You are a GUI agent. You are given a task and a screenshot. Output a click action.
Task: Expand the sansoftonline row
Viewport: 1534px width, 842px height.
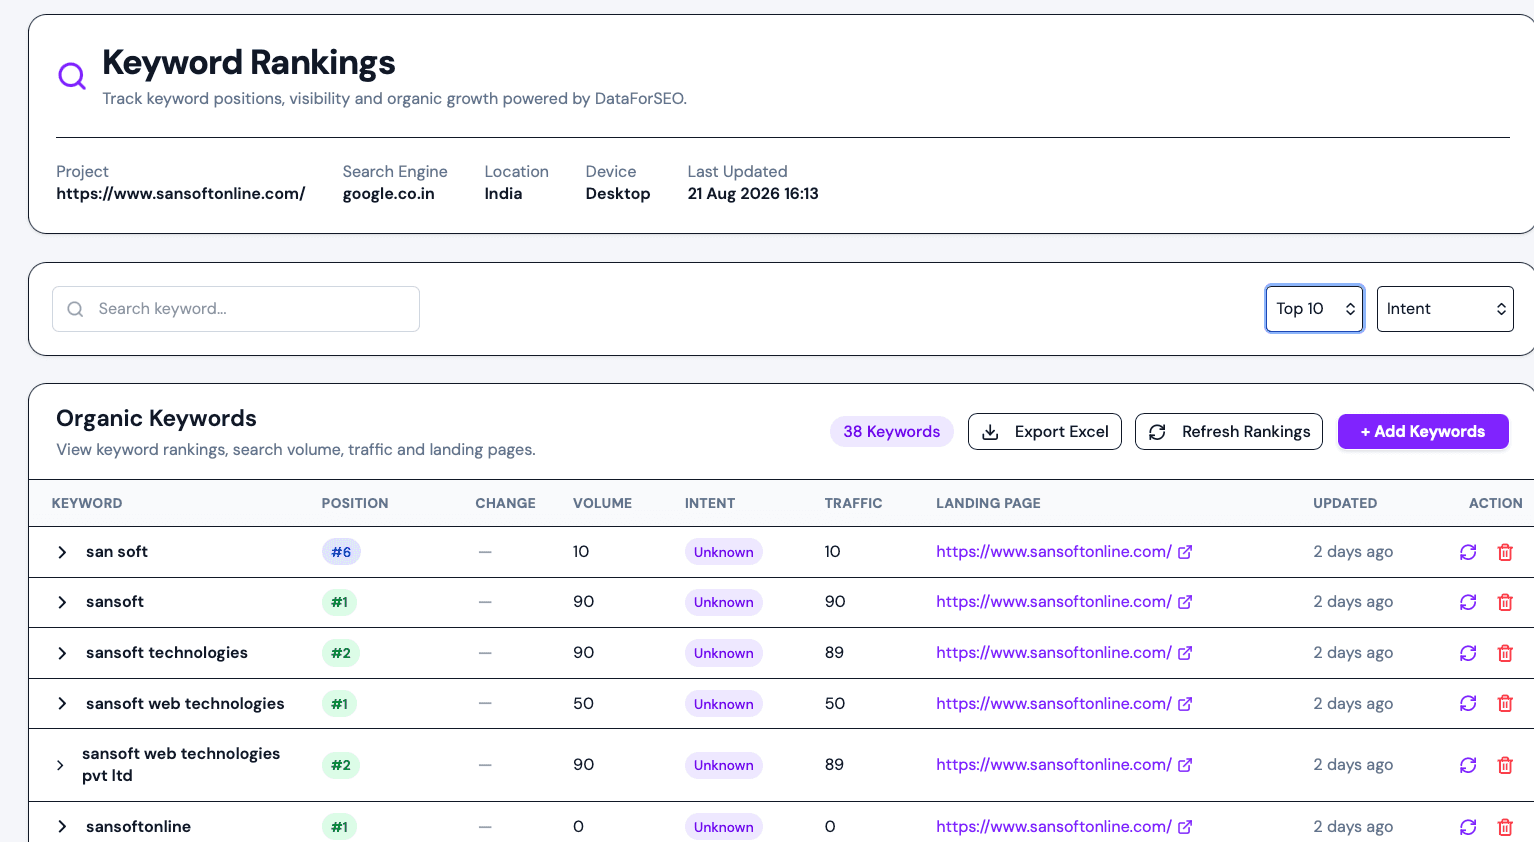coord(62,827)
